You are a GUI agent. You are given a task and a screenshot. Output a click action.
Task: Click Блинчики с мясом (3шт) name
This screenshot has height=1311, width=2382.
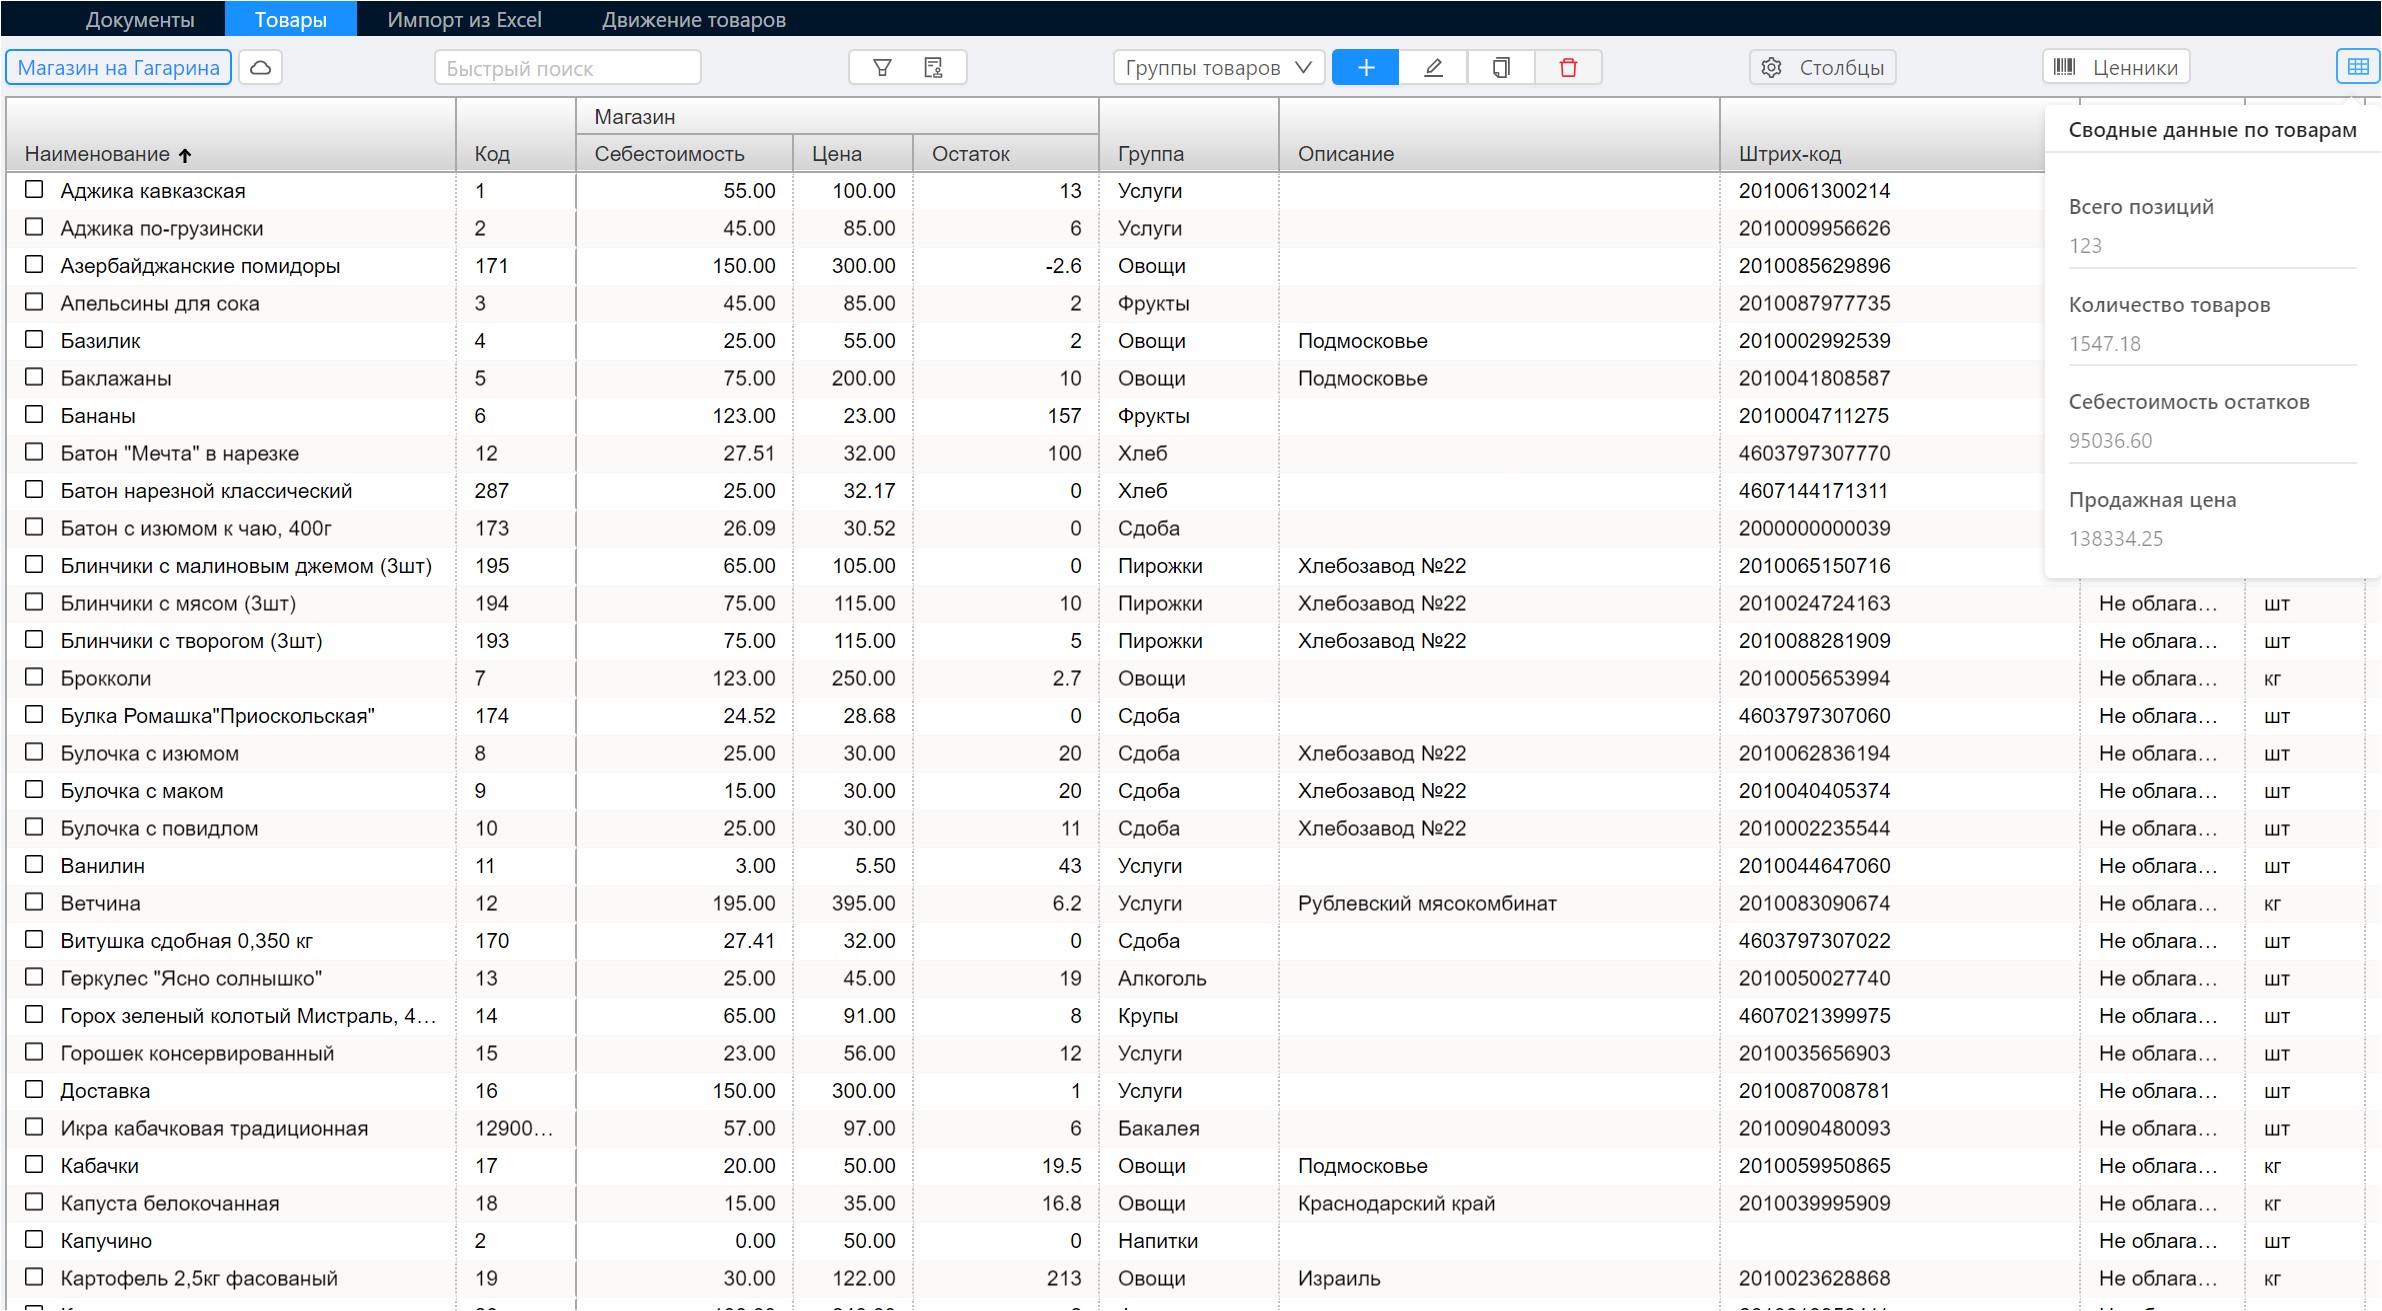pos(178,603)
